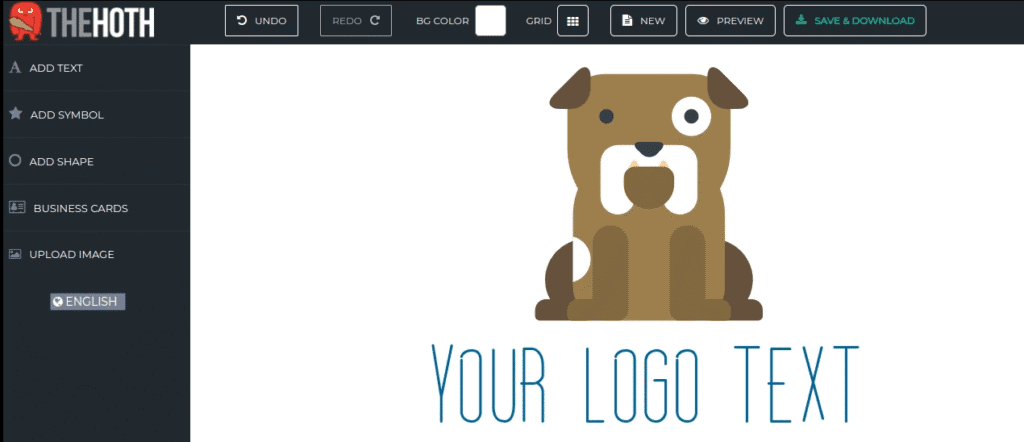Click the business card icon in sidebar
Image resolution: width=1024 pixels, height=442 pixels.
coord(16,207)
